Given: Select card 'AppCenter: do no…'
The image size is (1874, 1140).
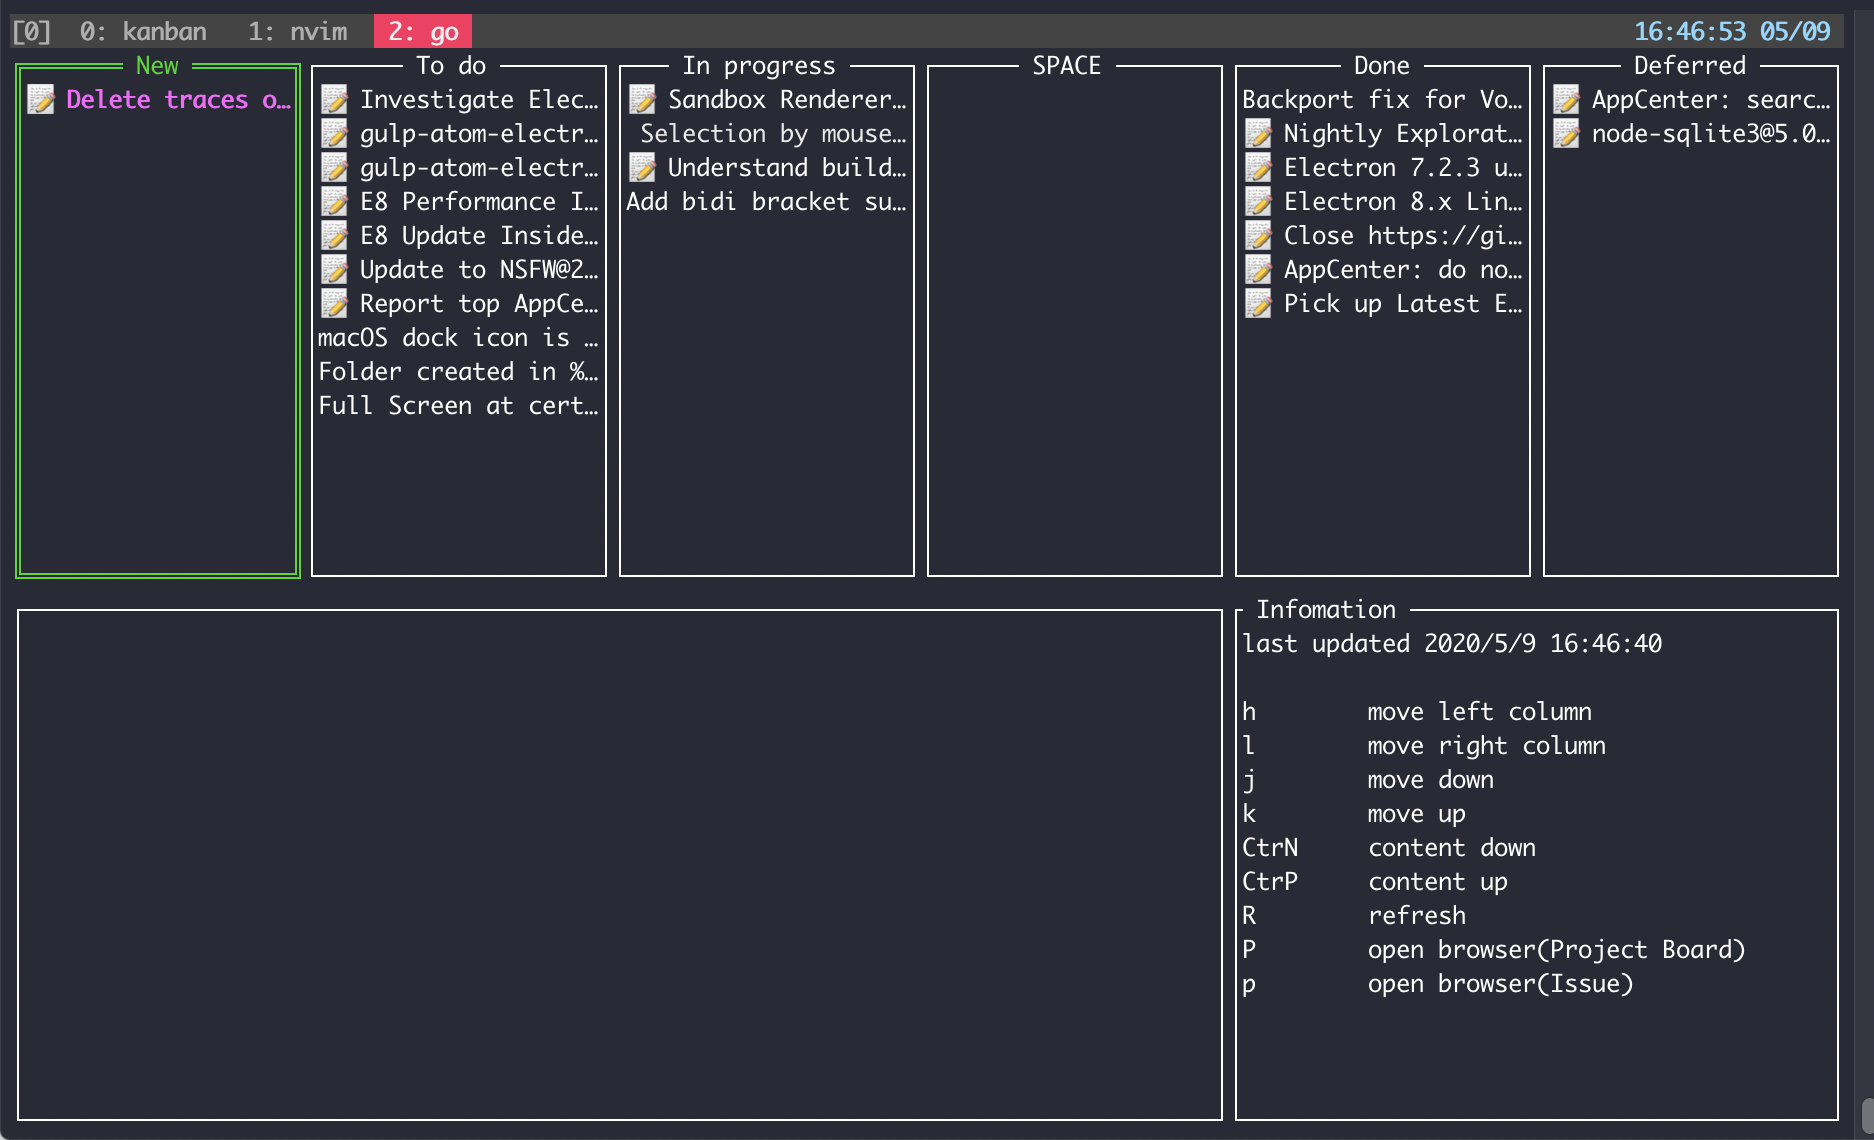Looking at the screenshot, I should 1383,269.
